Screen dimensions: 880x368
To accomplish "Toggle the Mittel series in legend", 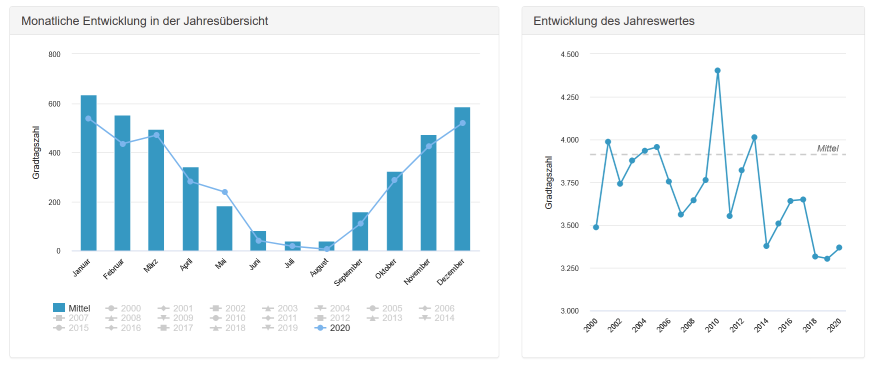I will pyautogui.click(x=72, y=308).
